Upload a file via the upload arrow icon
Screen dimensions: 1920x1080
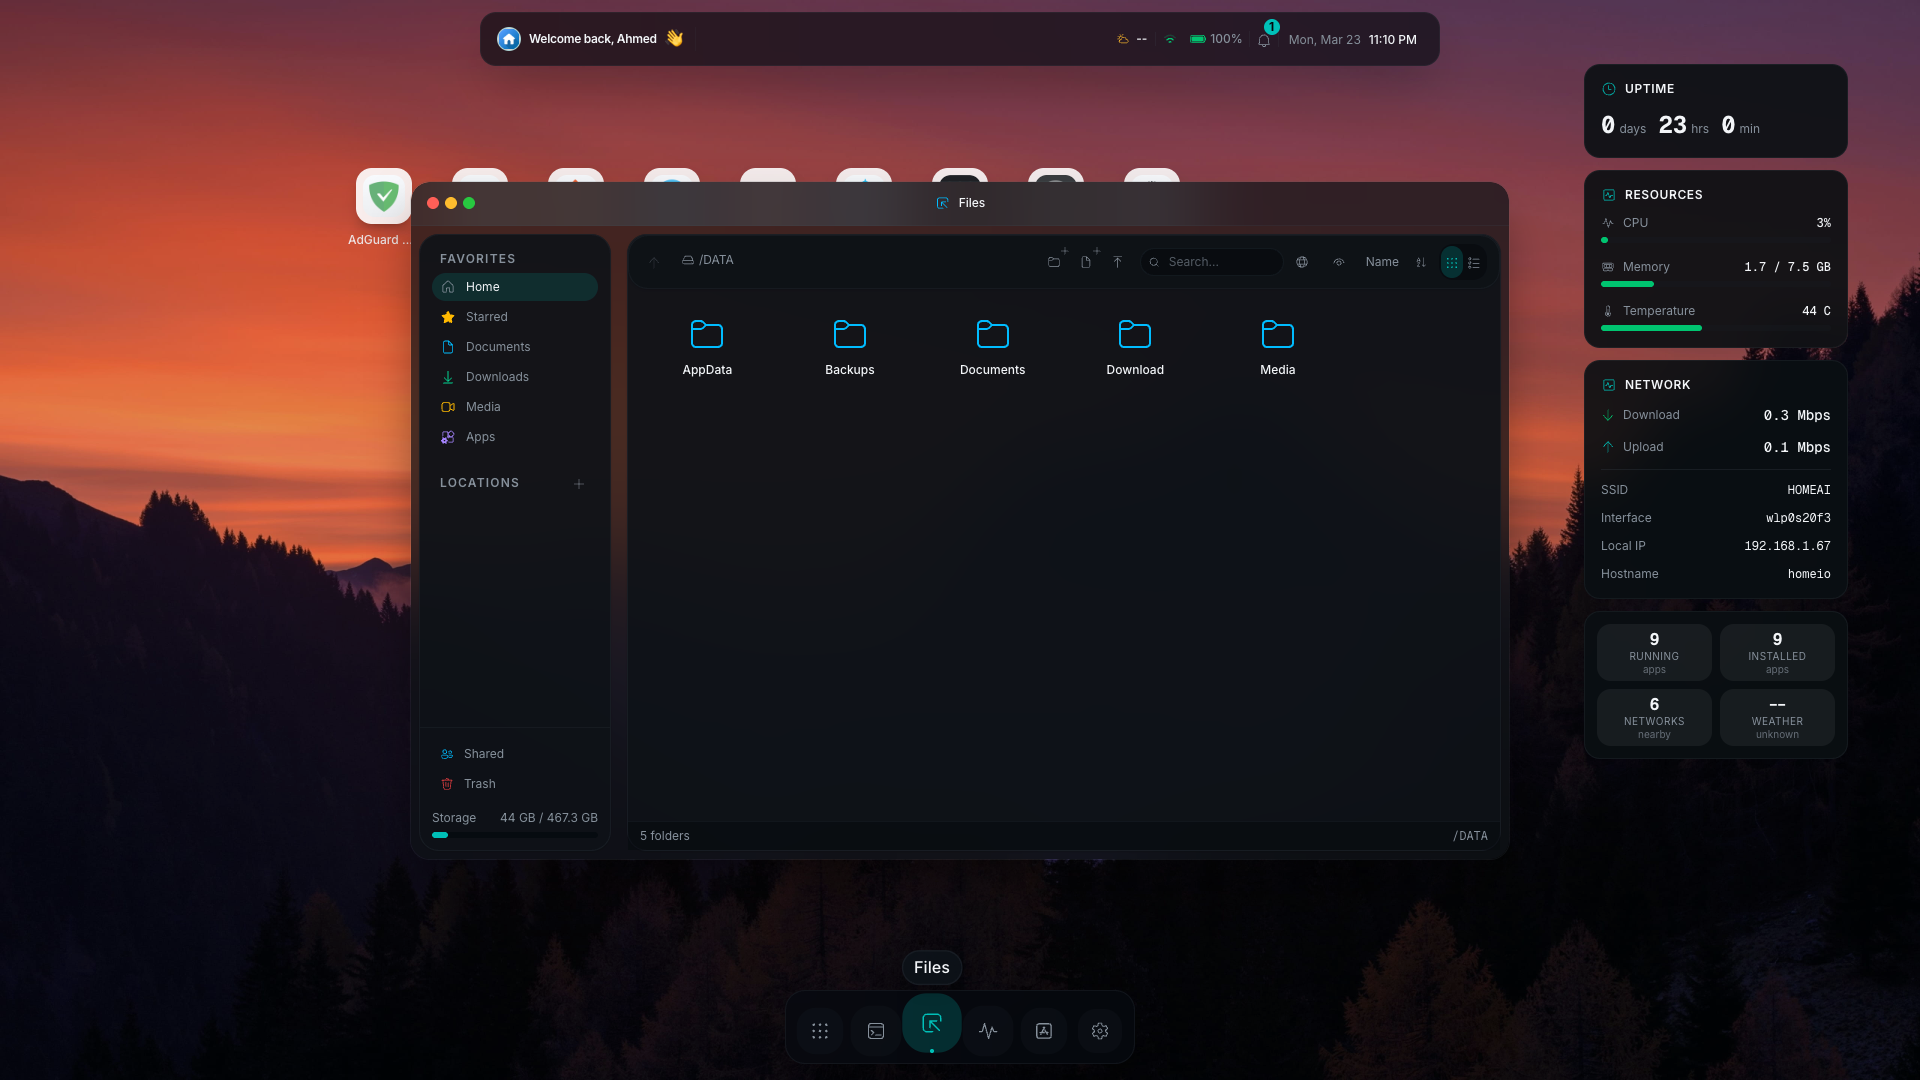[1118, 261]
